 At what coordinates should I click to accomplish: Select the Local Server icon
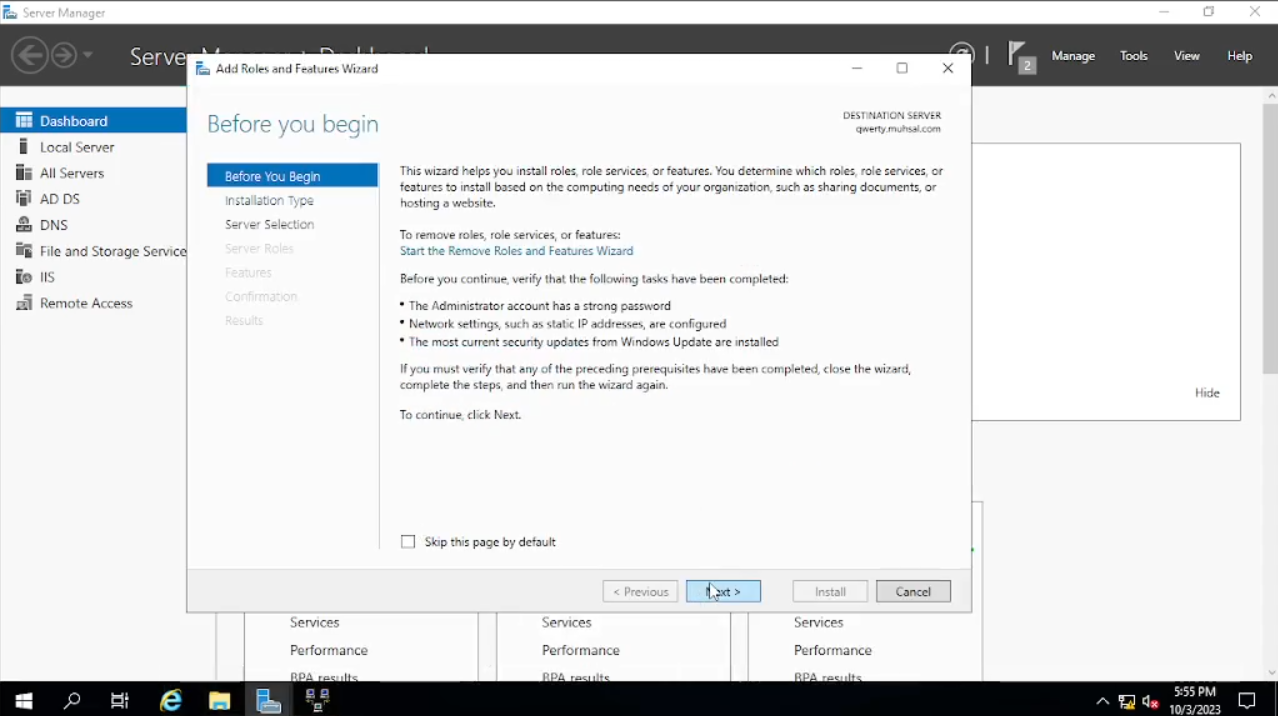24,147
